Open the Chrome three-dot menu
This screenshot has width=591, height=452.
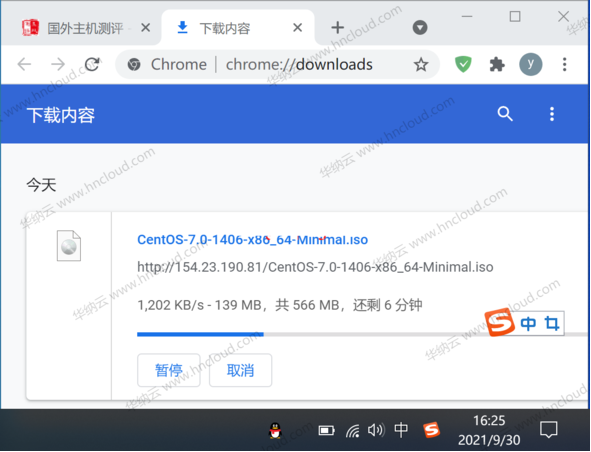[x=564, y=64]
